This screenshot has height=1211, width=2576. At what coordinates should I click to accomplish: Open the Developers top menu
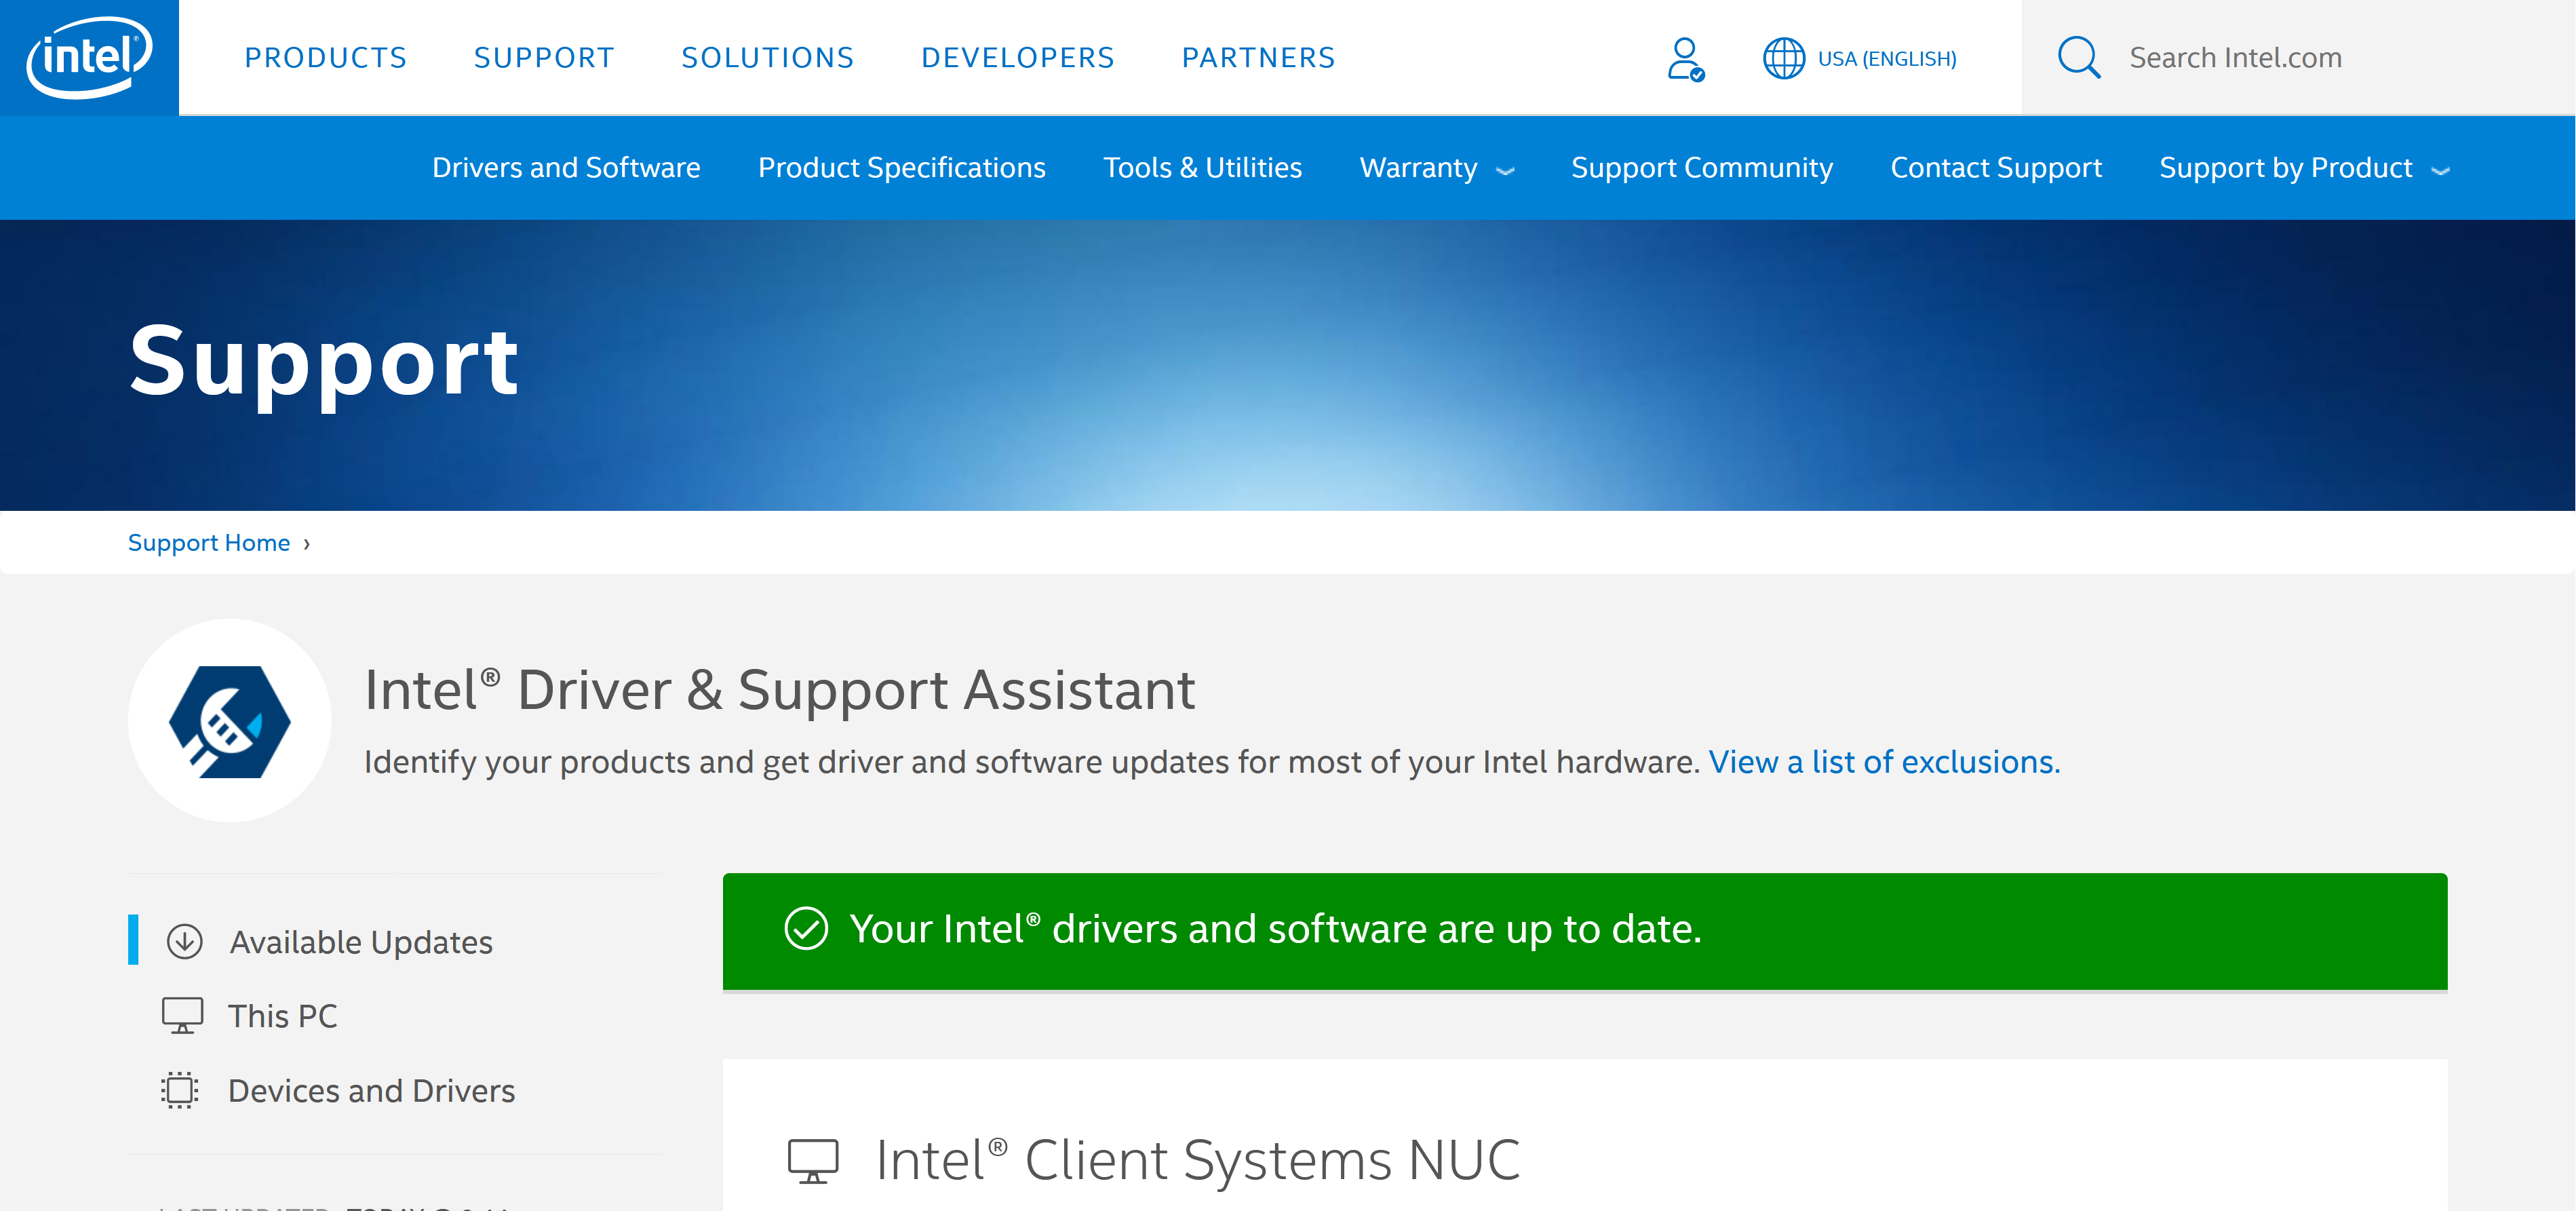(x=1017, y=58)
